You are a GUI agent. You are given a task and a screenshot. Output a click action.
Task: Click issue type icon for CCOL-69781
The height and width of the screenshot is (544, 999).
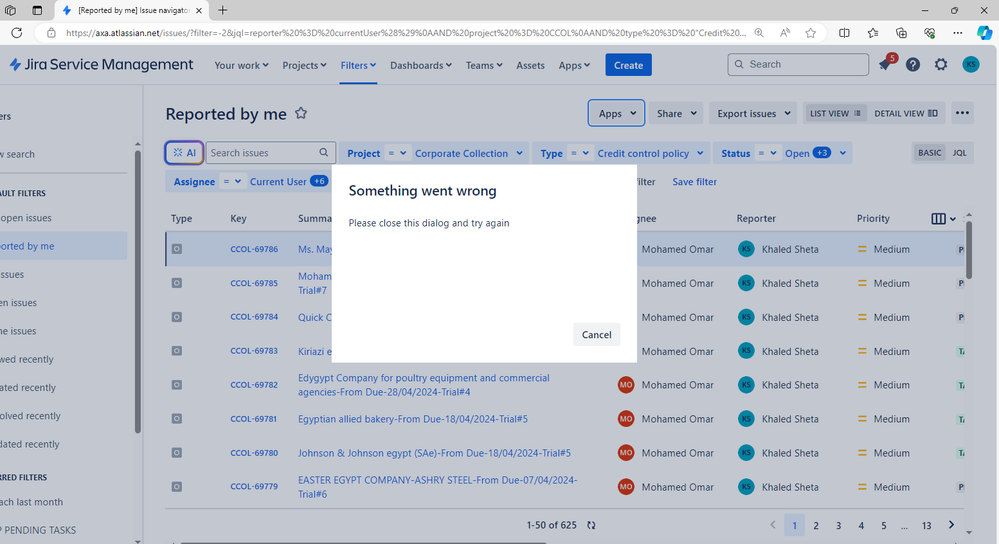(176, 419)
